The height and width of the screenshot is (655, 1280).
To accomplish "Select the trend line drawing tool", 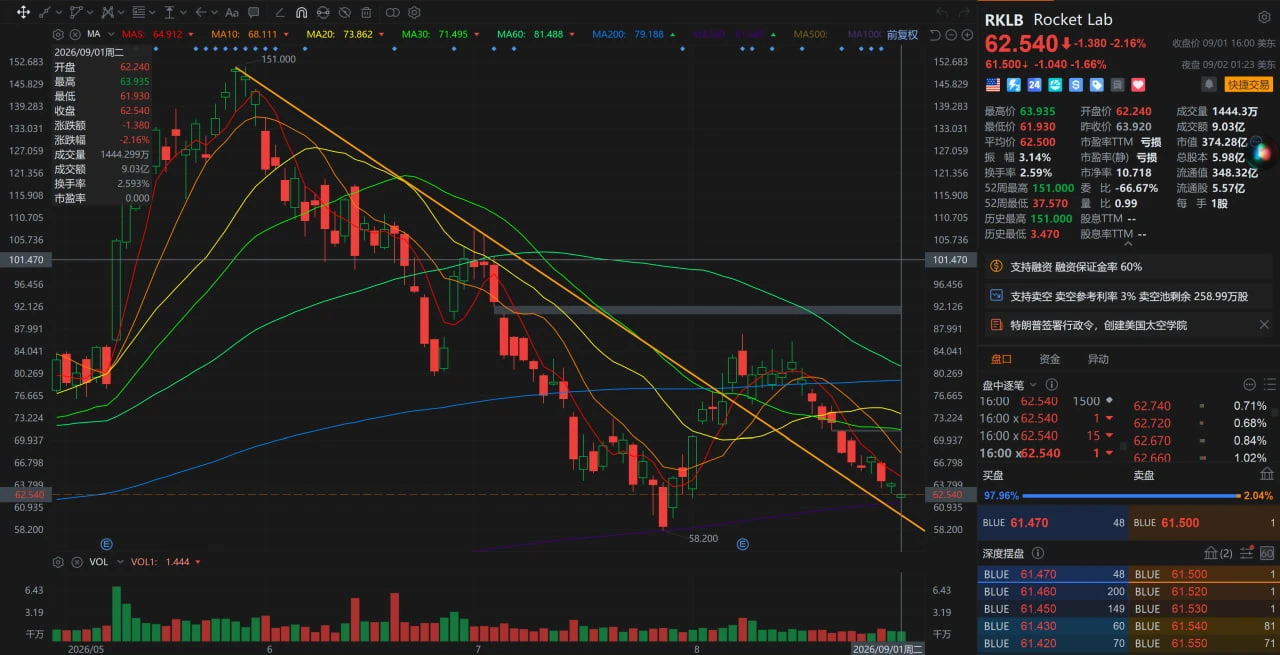I will (44, 12).
